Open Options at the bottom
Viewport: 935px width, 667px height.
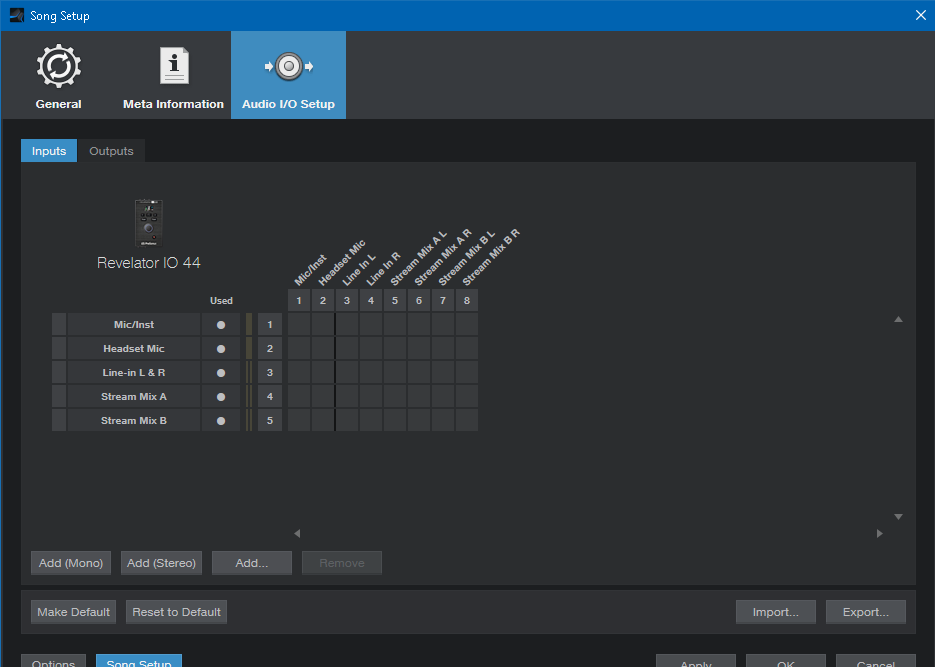pyautogui.click(x=53, y=660)
